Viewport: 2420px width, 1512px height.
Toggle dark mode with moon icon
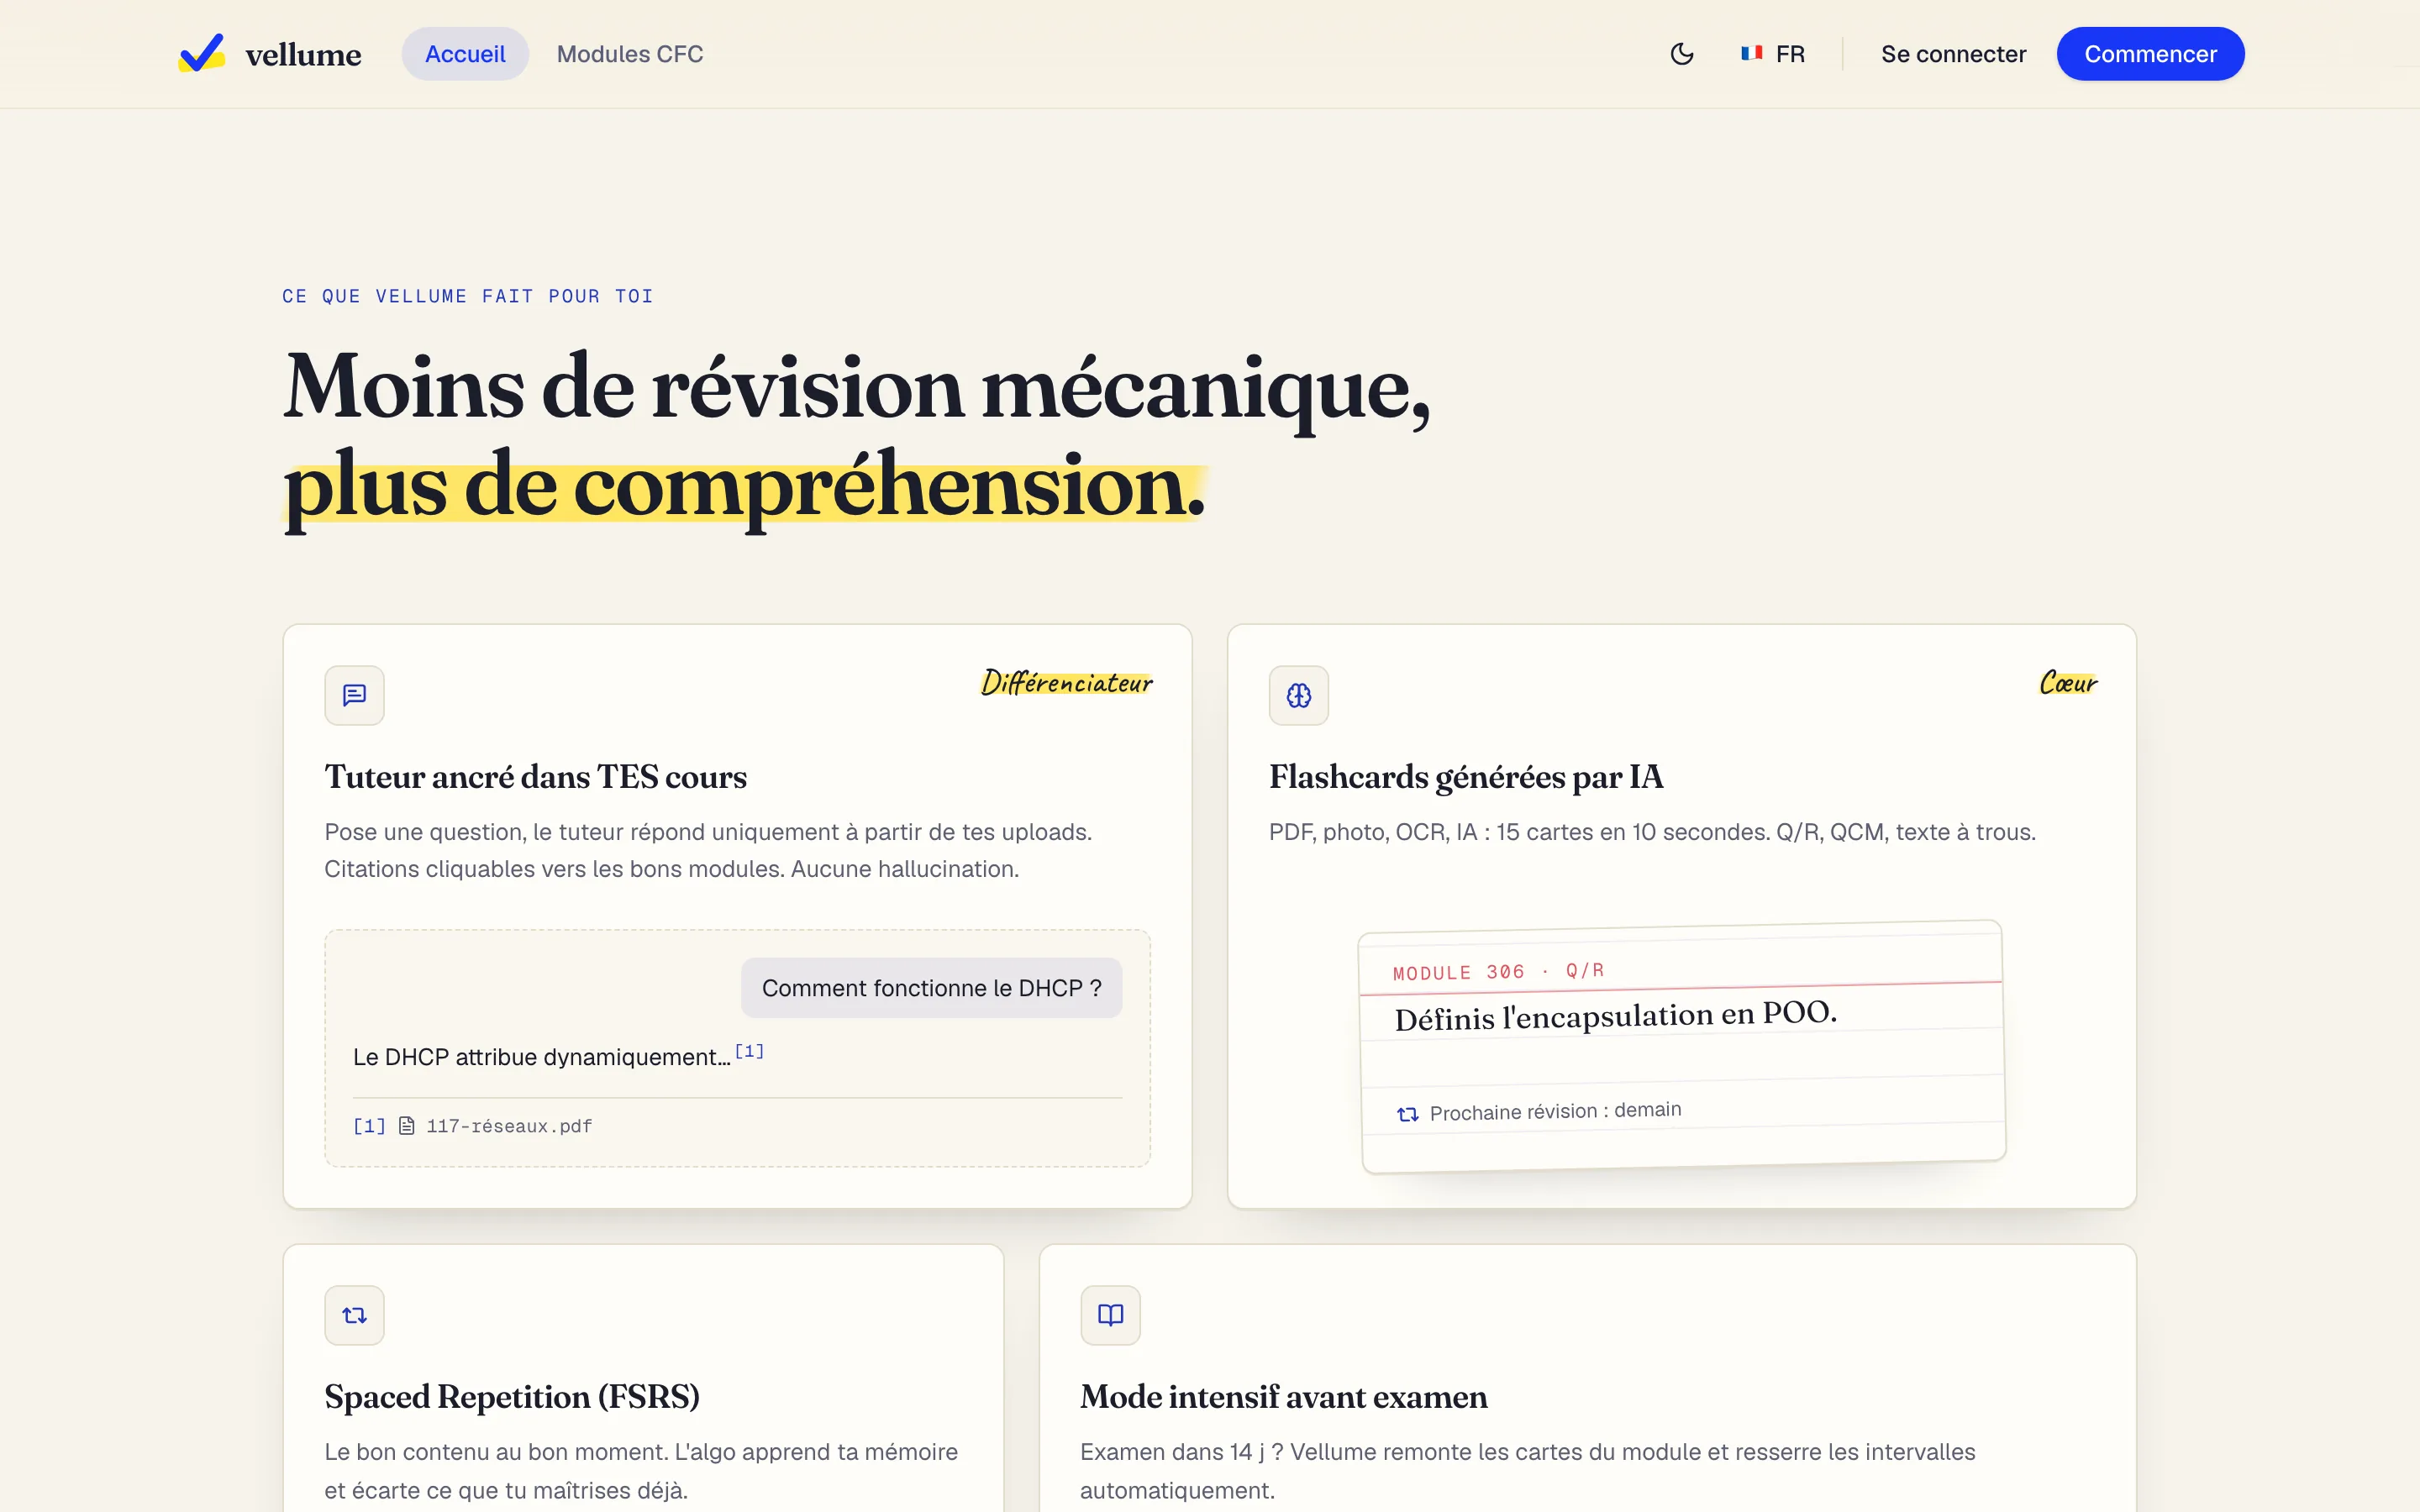pyautogui.click(x=1682, y=54)
